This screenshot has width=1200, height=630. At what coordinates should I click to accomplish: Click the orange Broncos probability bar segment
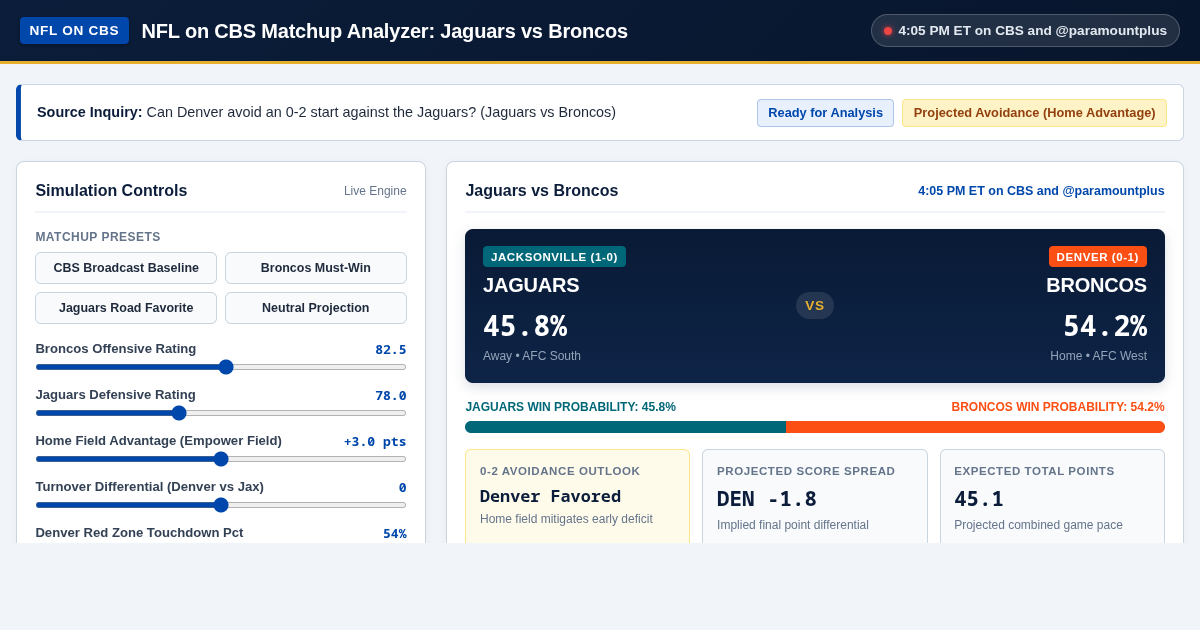(975, 427)
